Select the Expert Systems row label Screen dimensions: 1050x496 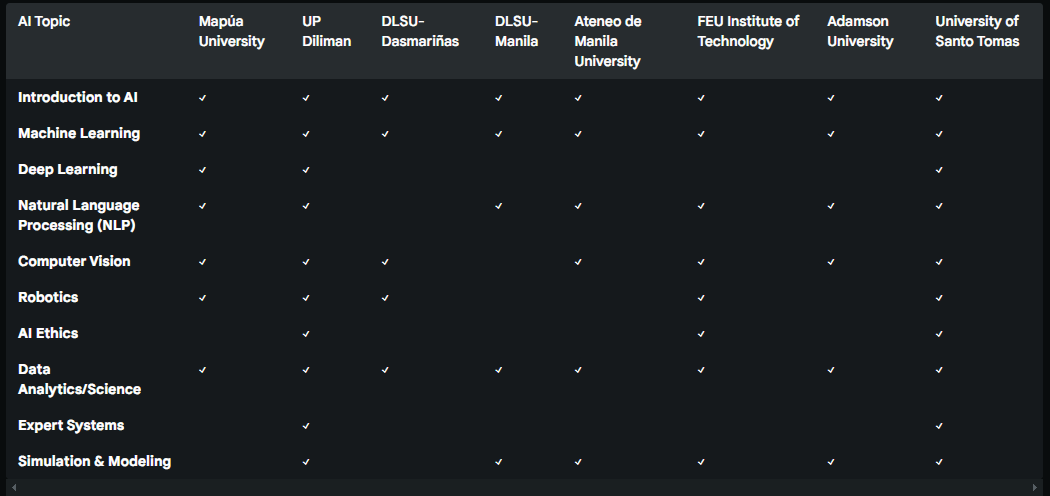[71, 425]
